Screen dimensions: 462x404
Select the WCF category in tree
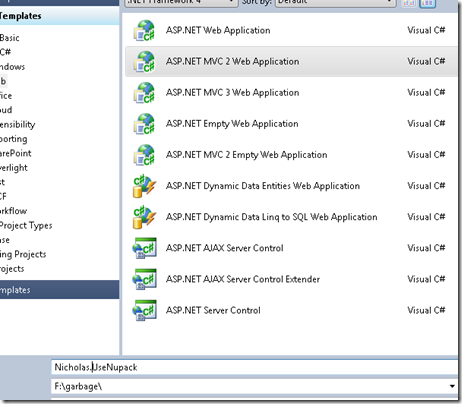coord(3,196)
